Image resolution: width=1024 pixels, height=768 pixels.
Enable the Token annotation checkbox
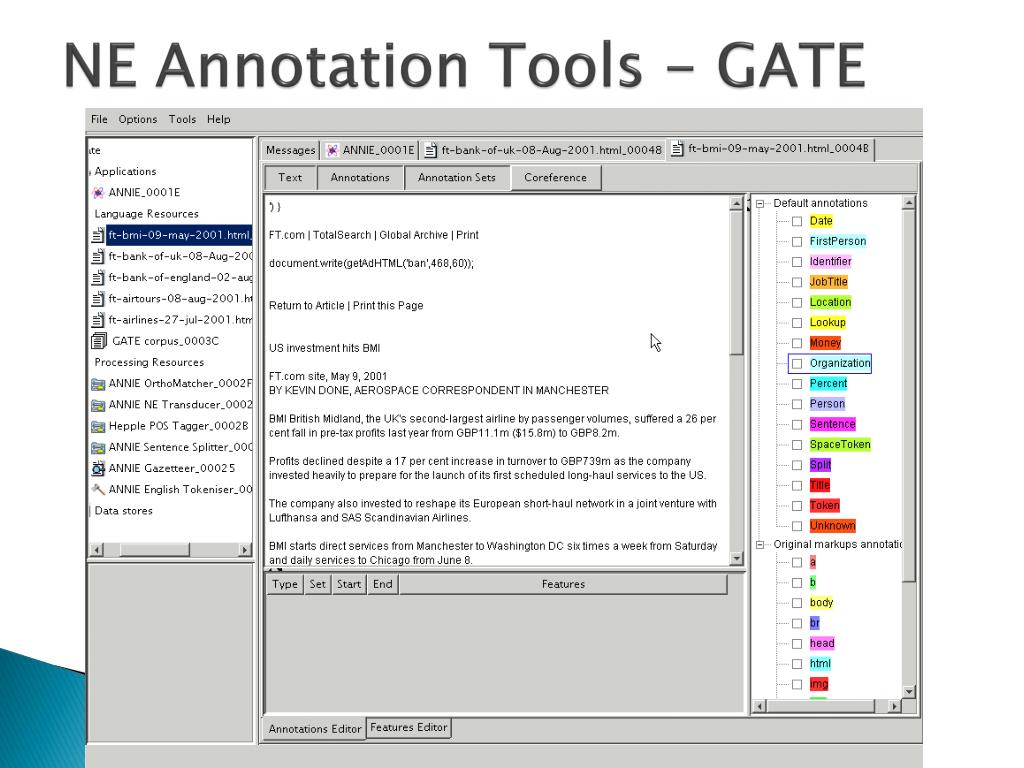coord(797,505)
